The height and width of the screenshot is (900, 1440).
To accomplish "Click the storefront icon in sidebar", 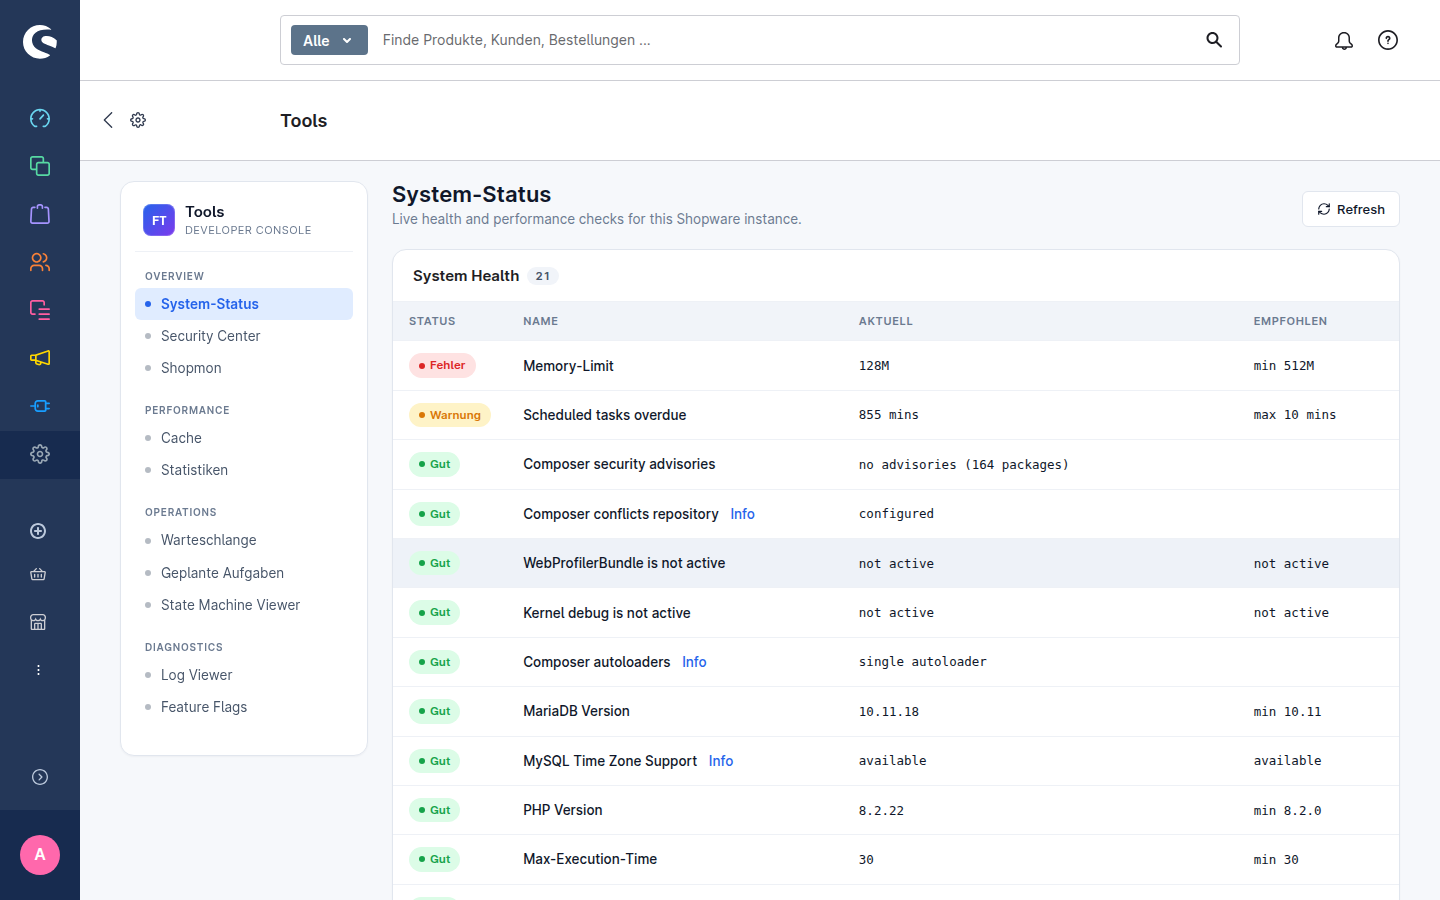I will 38,622.
